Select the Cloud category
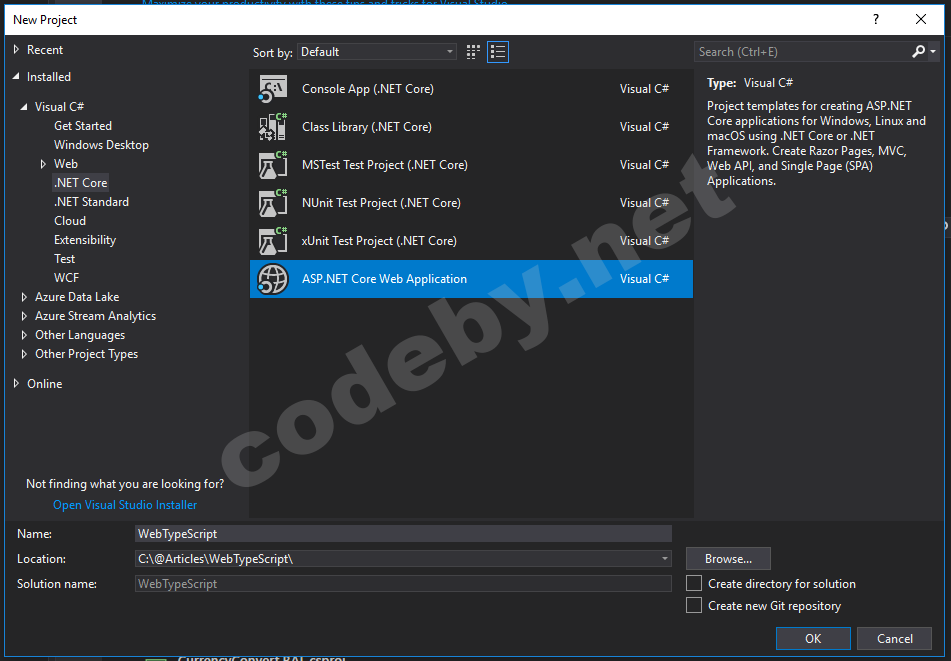Image resolution: width=951 pixels, height=661 pixels. coord(70,221)
